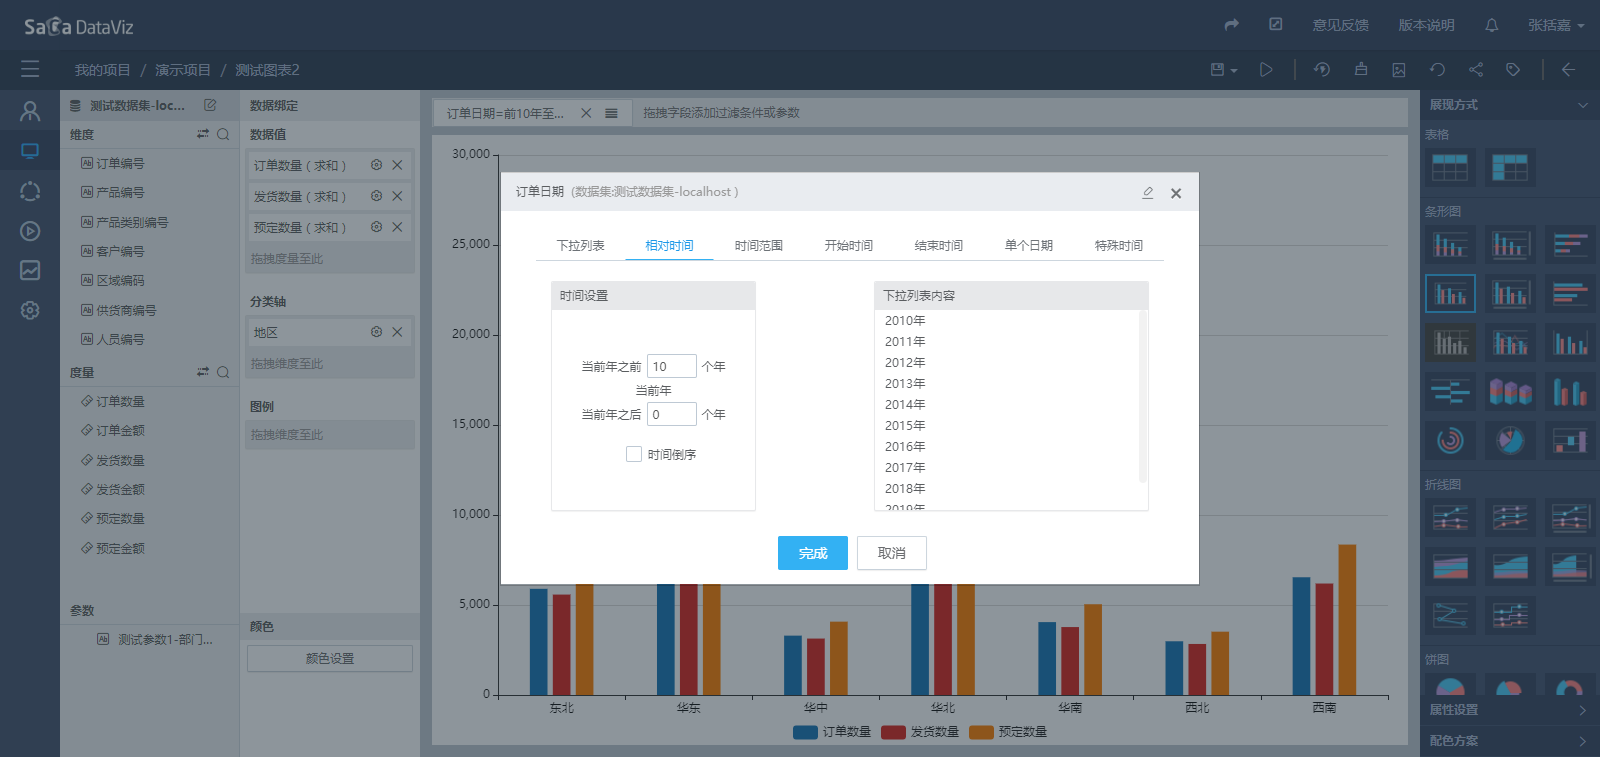Viewport: 1600px width, 757px height.
Task: Open user profile icon in left sidebar
Action: click(x=30, y=111)
